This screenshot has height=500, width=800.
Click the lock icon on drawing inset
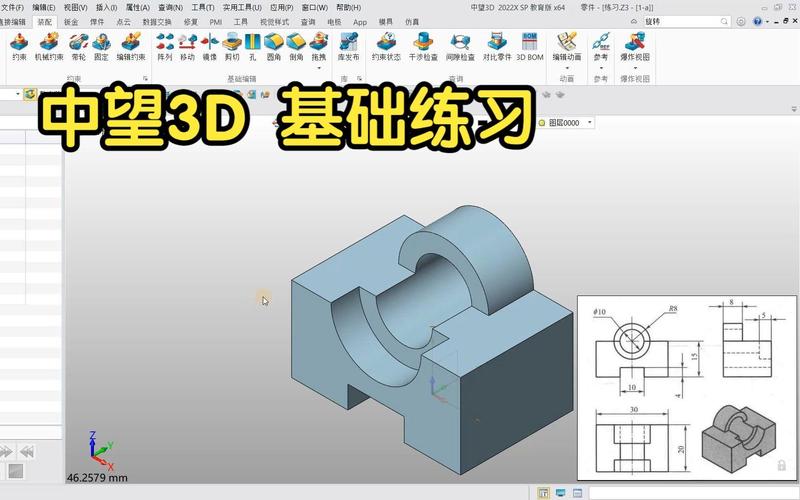[x=781, y=465]
